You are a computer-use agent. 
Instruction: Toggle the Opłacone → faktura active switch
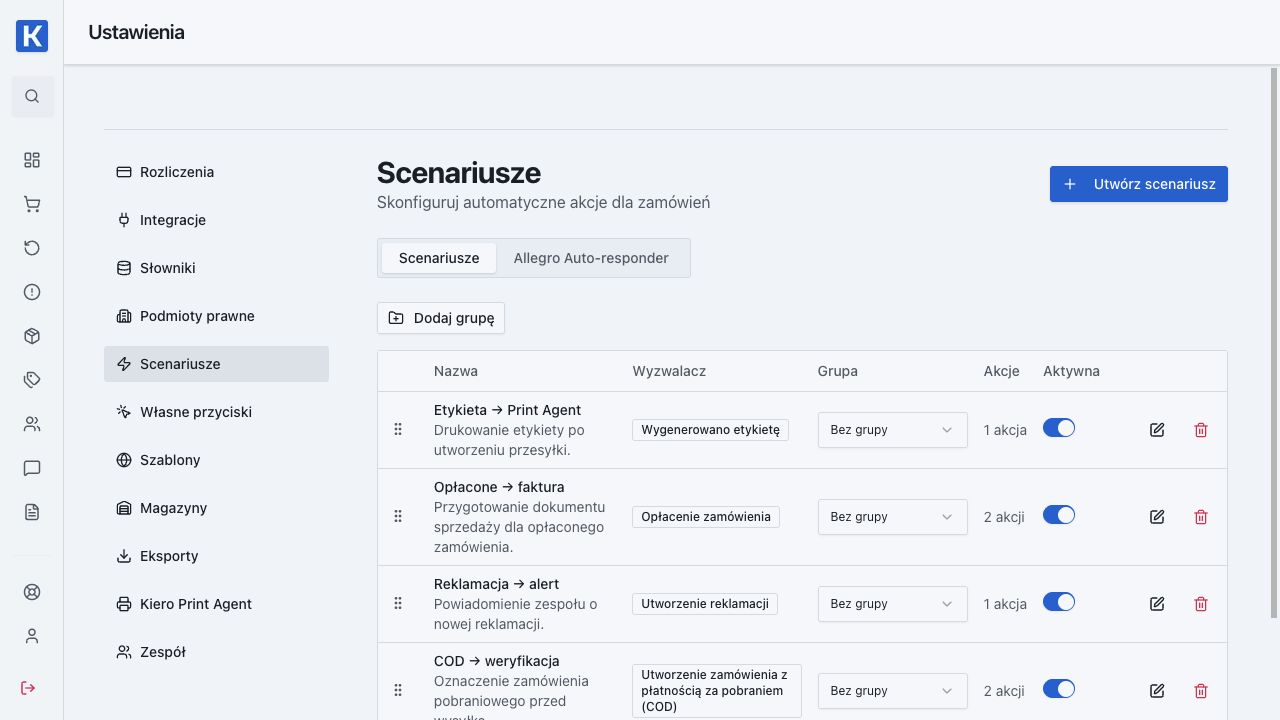pos(1059,515)
